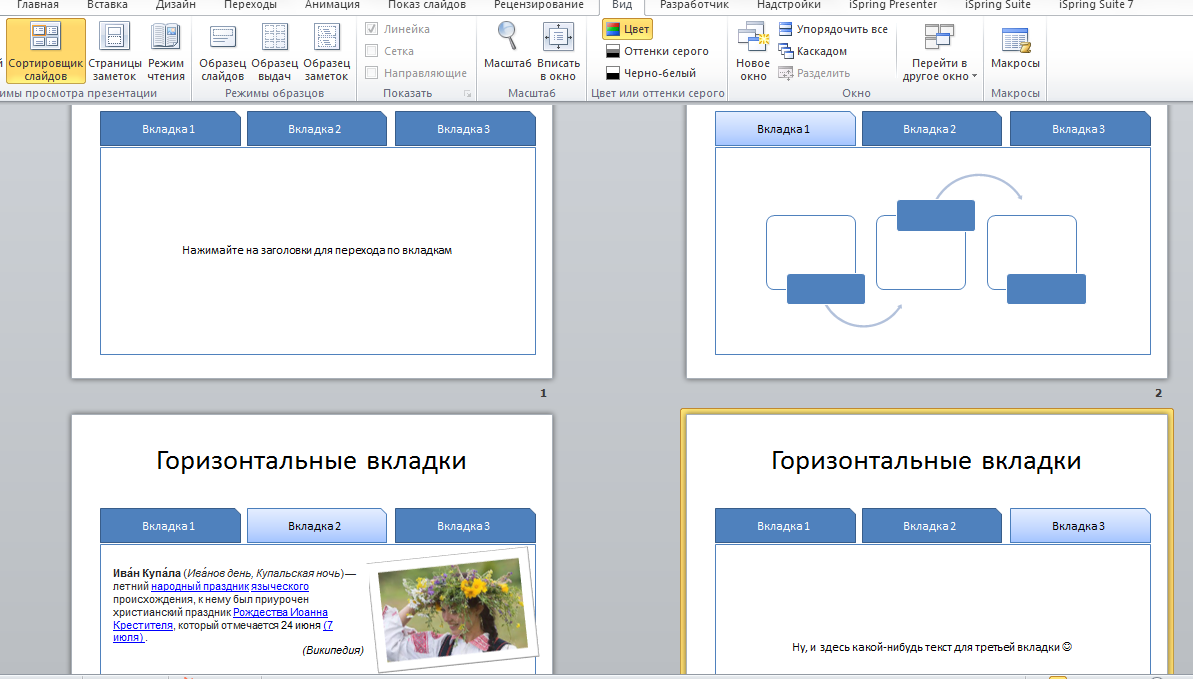Switch to Reading view (Режим чтения)

click(x=166, y=50)
